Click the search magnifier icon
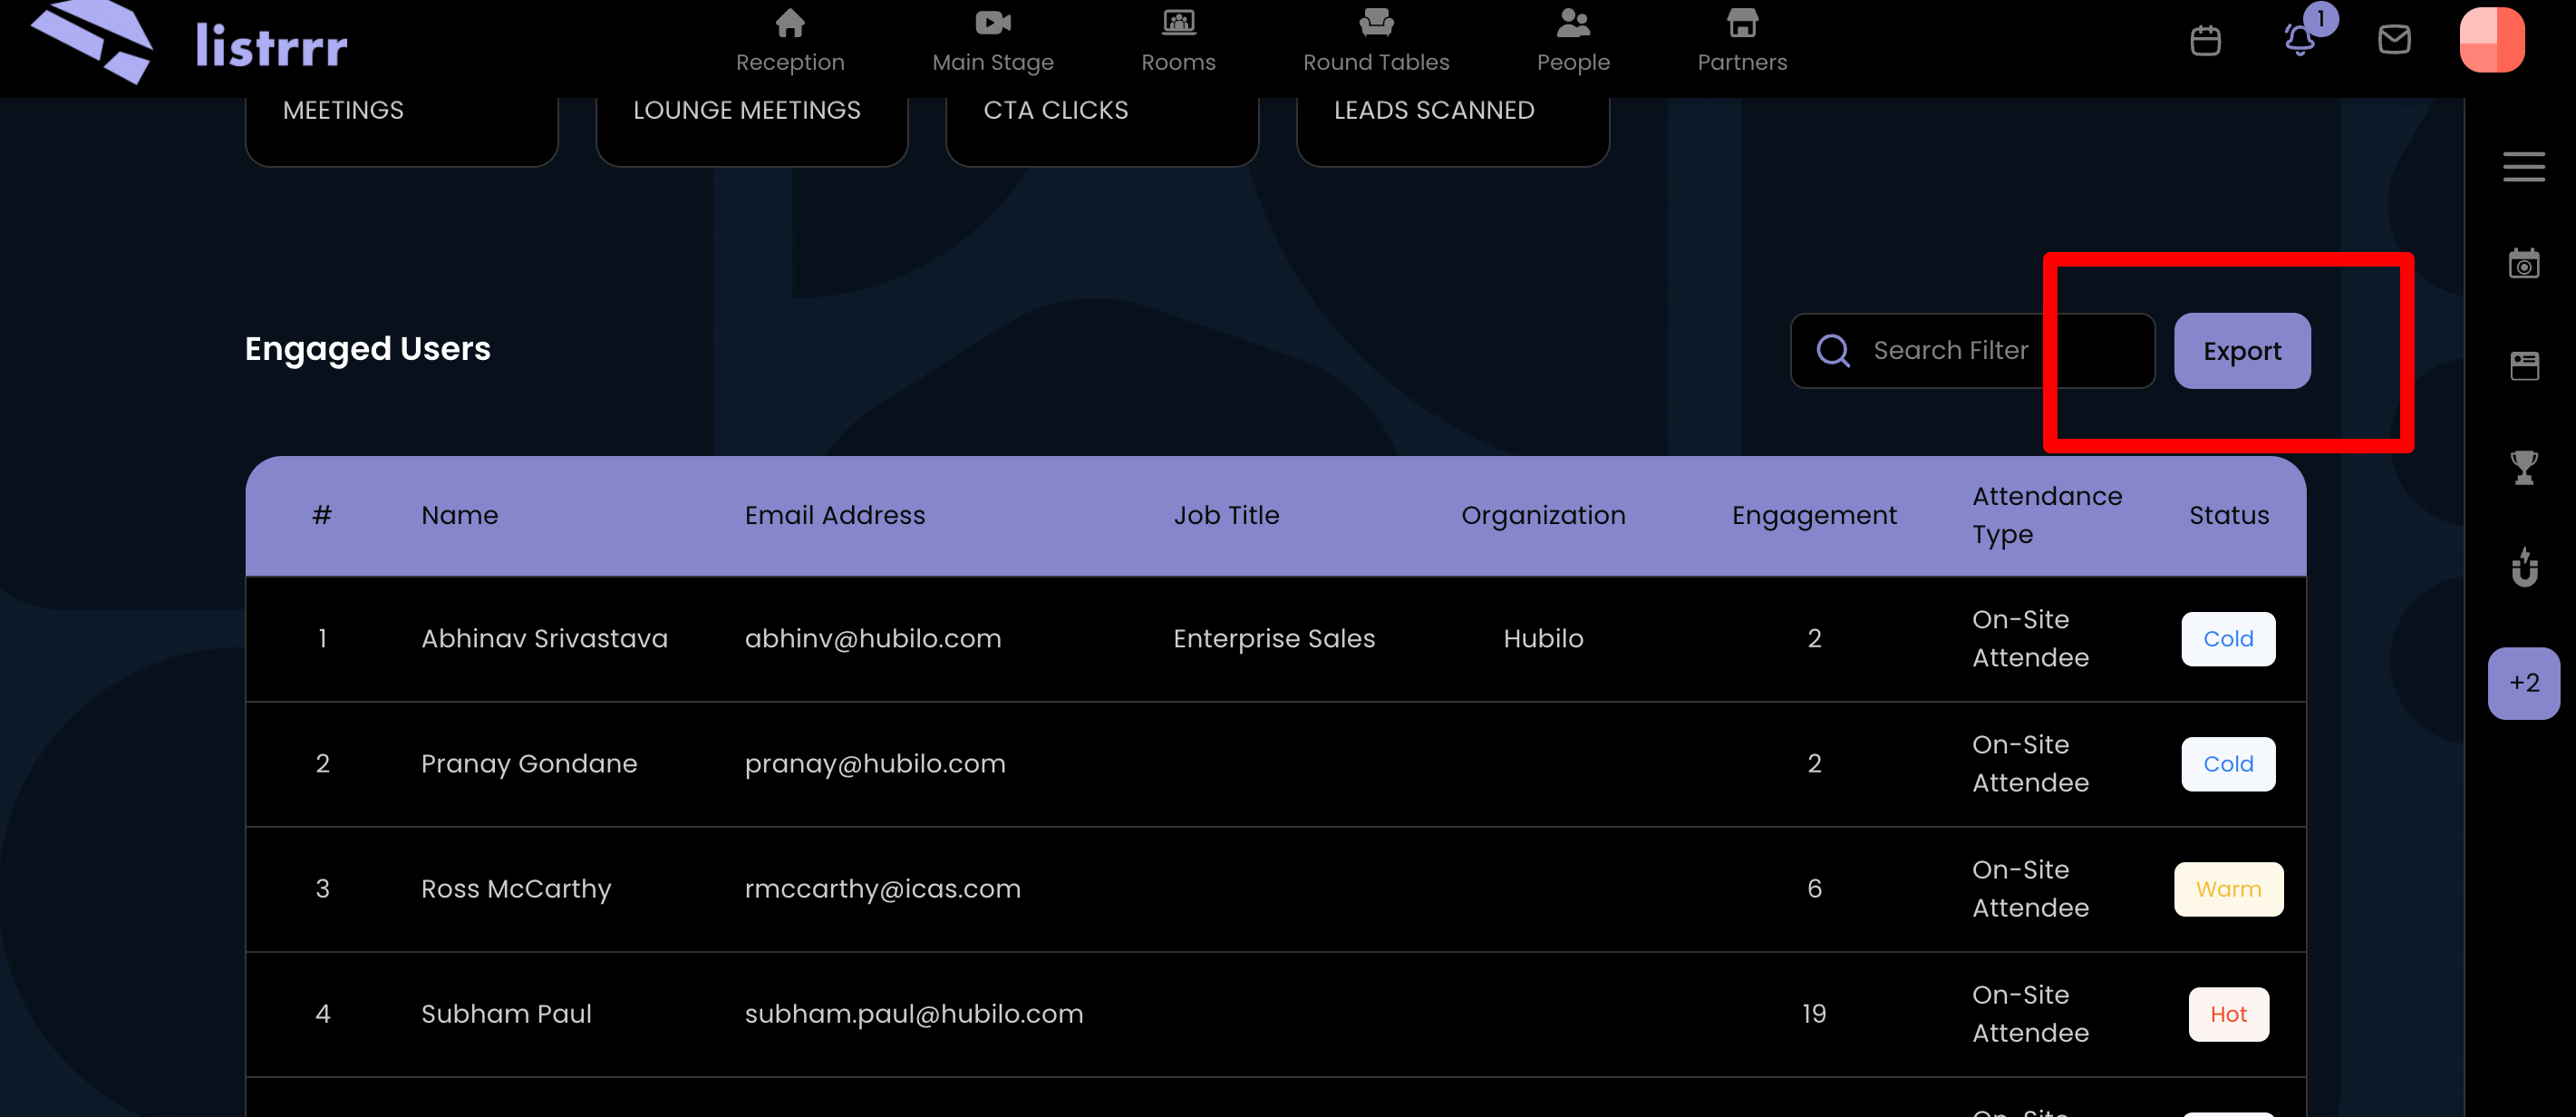Image resolution: width=2576 pixels, height=1117 pixels. point(1833,351)
